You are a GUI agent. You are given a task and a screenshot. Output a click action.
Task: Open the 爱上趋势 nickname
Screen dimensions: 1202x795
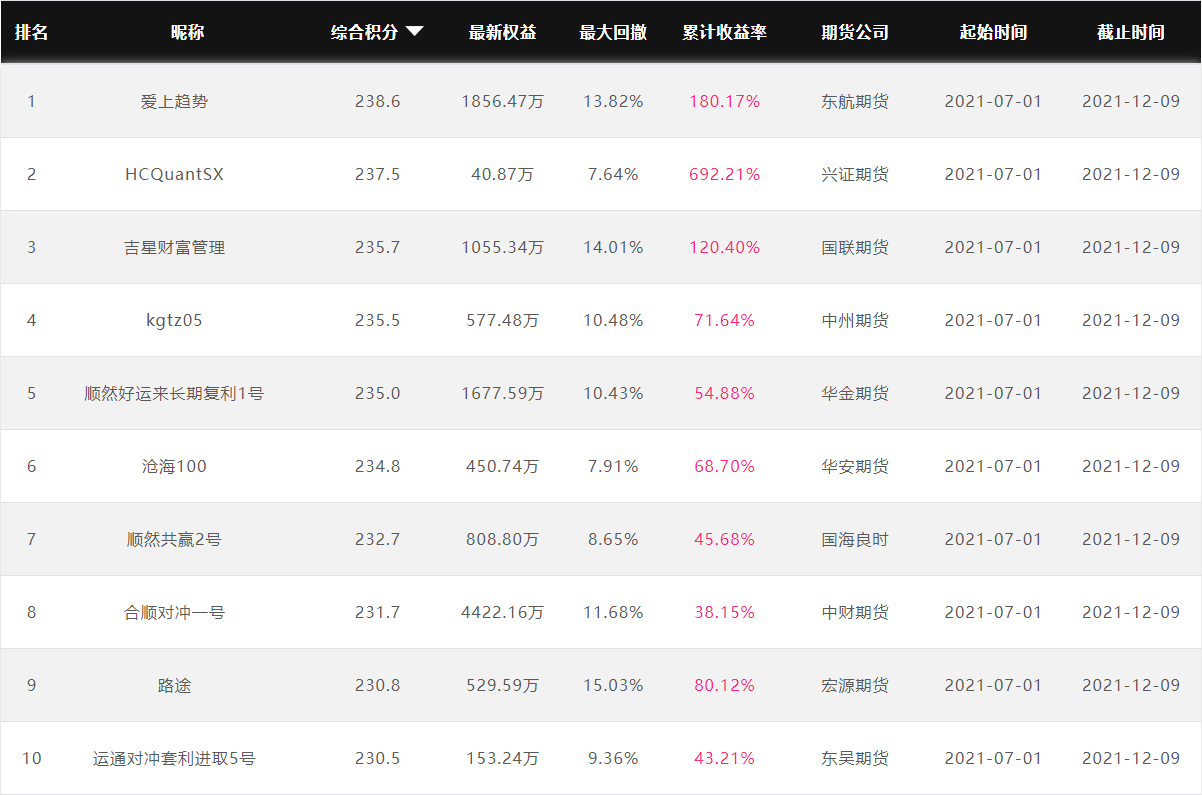coord(175,101)
